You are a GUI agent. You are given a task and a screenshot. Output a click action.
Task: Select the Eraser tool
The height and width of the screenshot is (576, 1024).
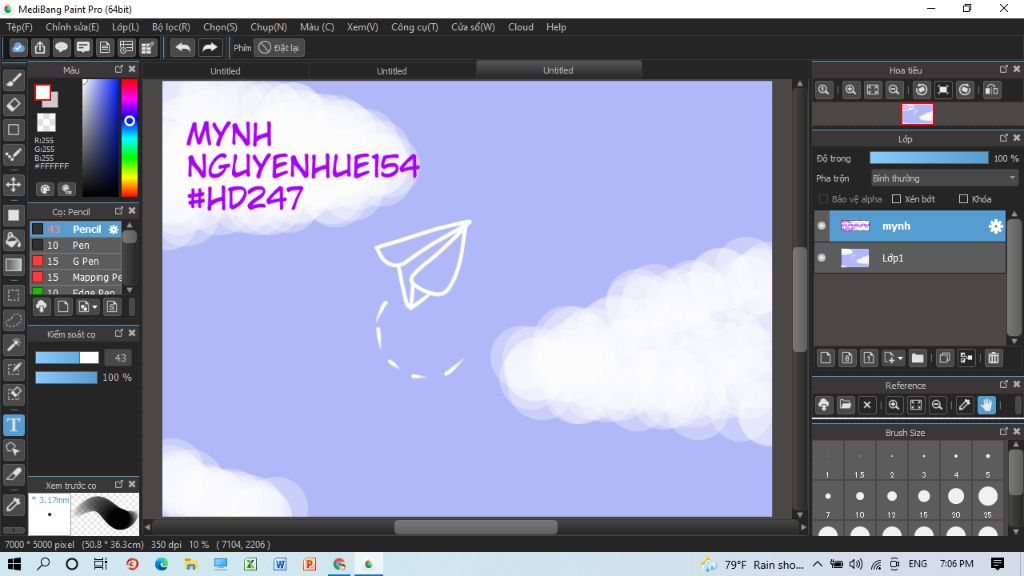(x=14, y=104)
